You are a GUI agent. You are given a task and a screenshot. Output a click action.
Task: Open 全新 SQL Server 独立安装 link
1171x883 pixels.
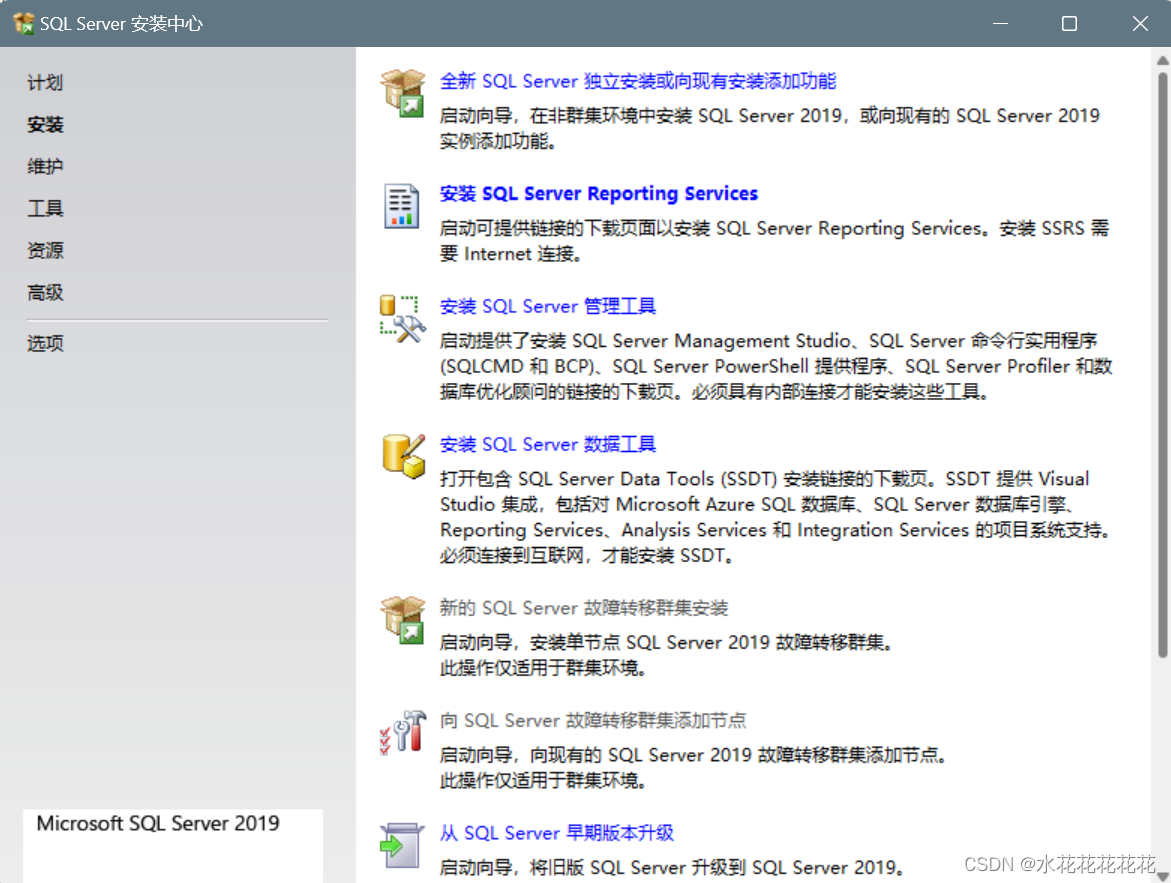coord(638,81)
